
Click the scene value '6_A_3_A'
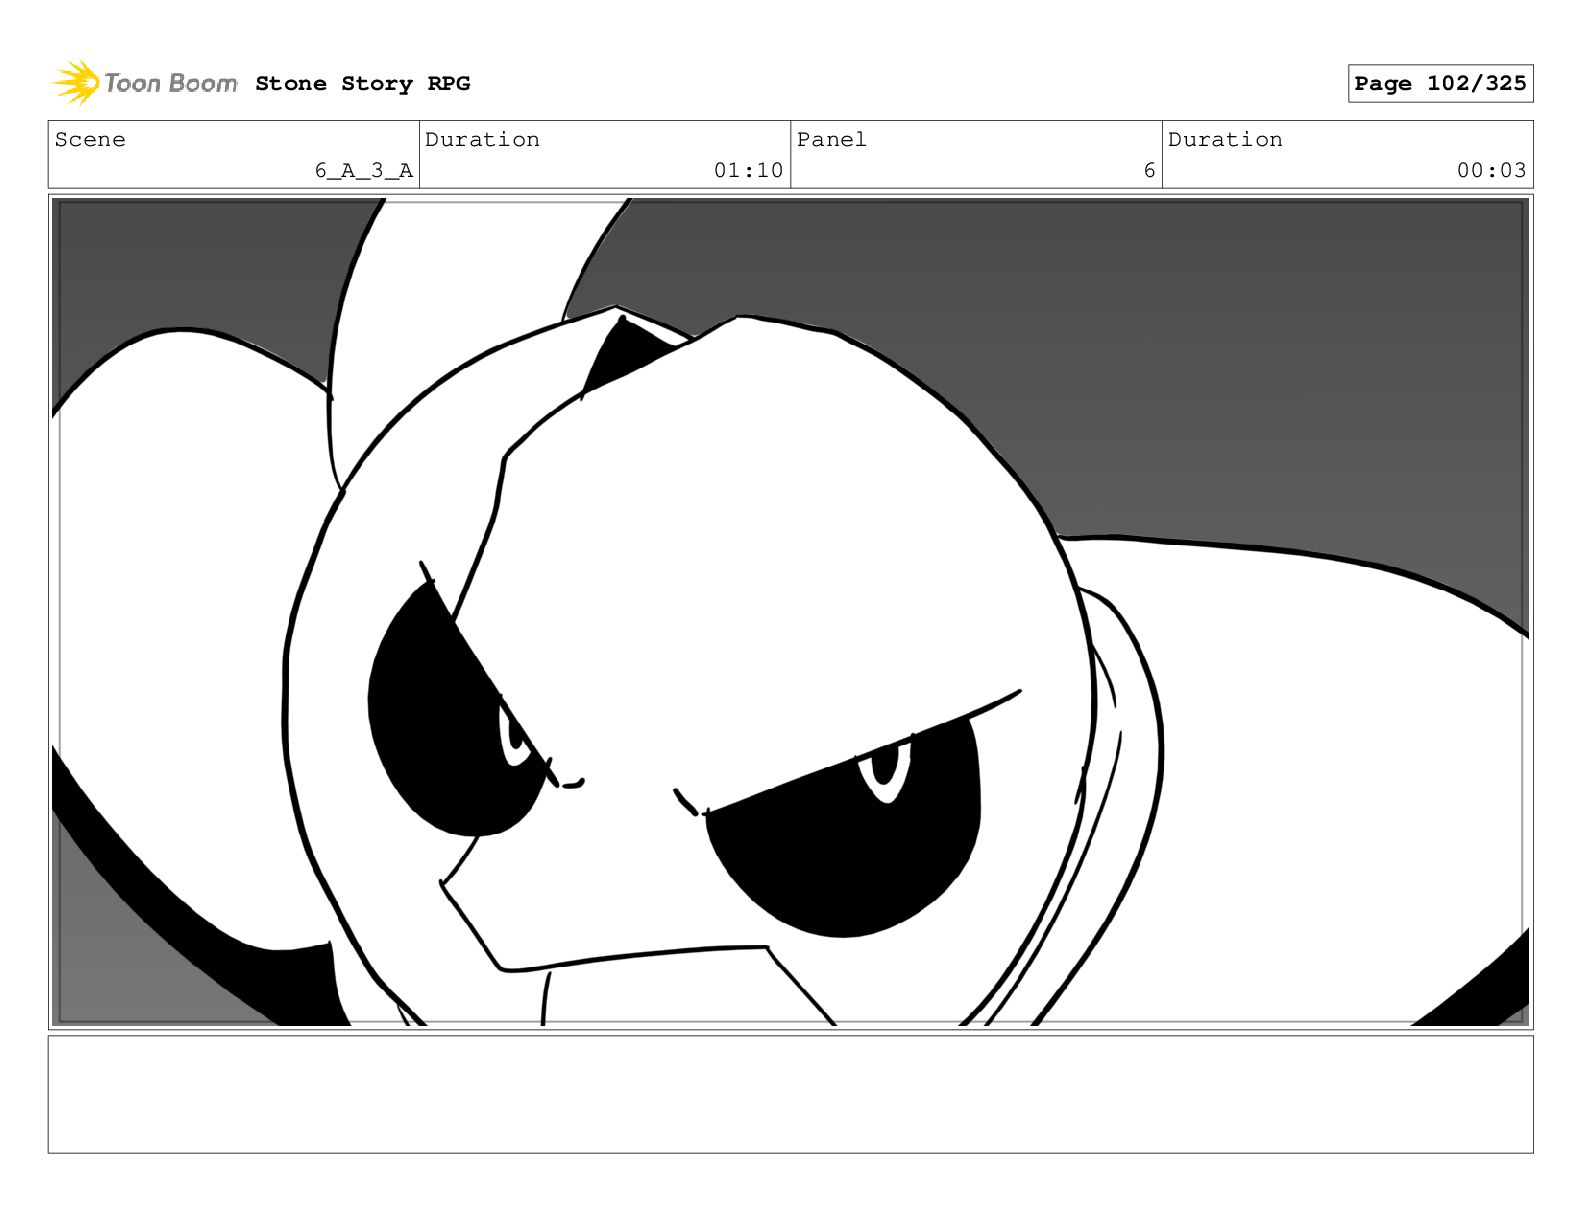tap(363, 171)
